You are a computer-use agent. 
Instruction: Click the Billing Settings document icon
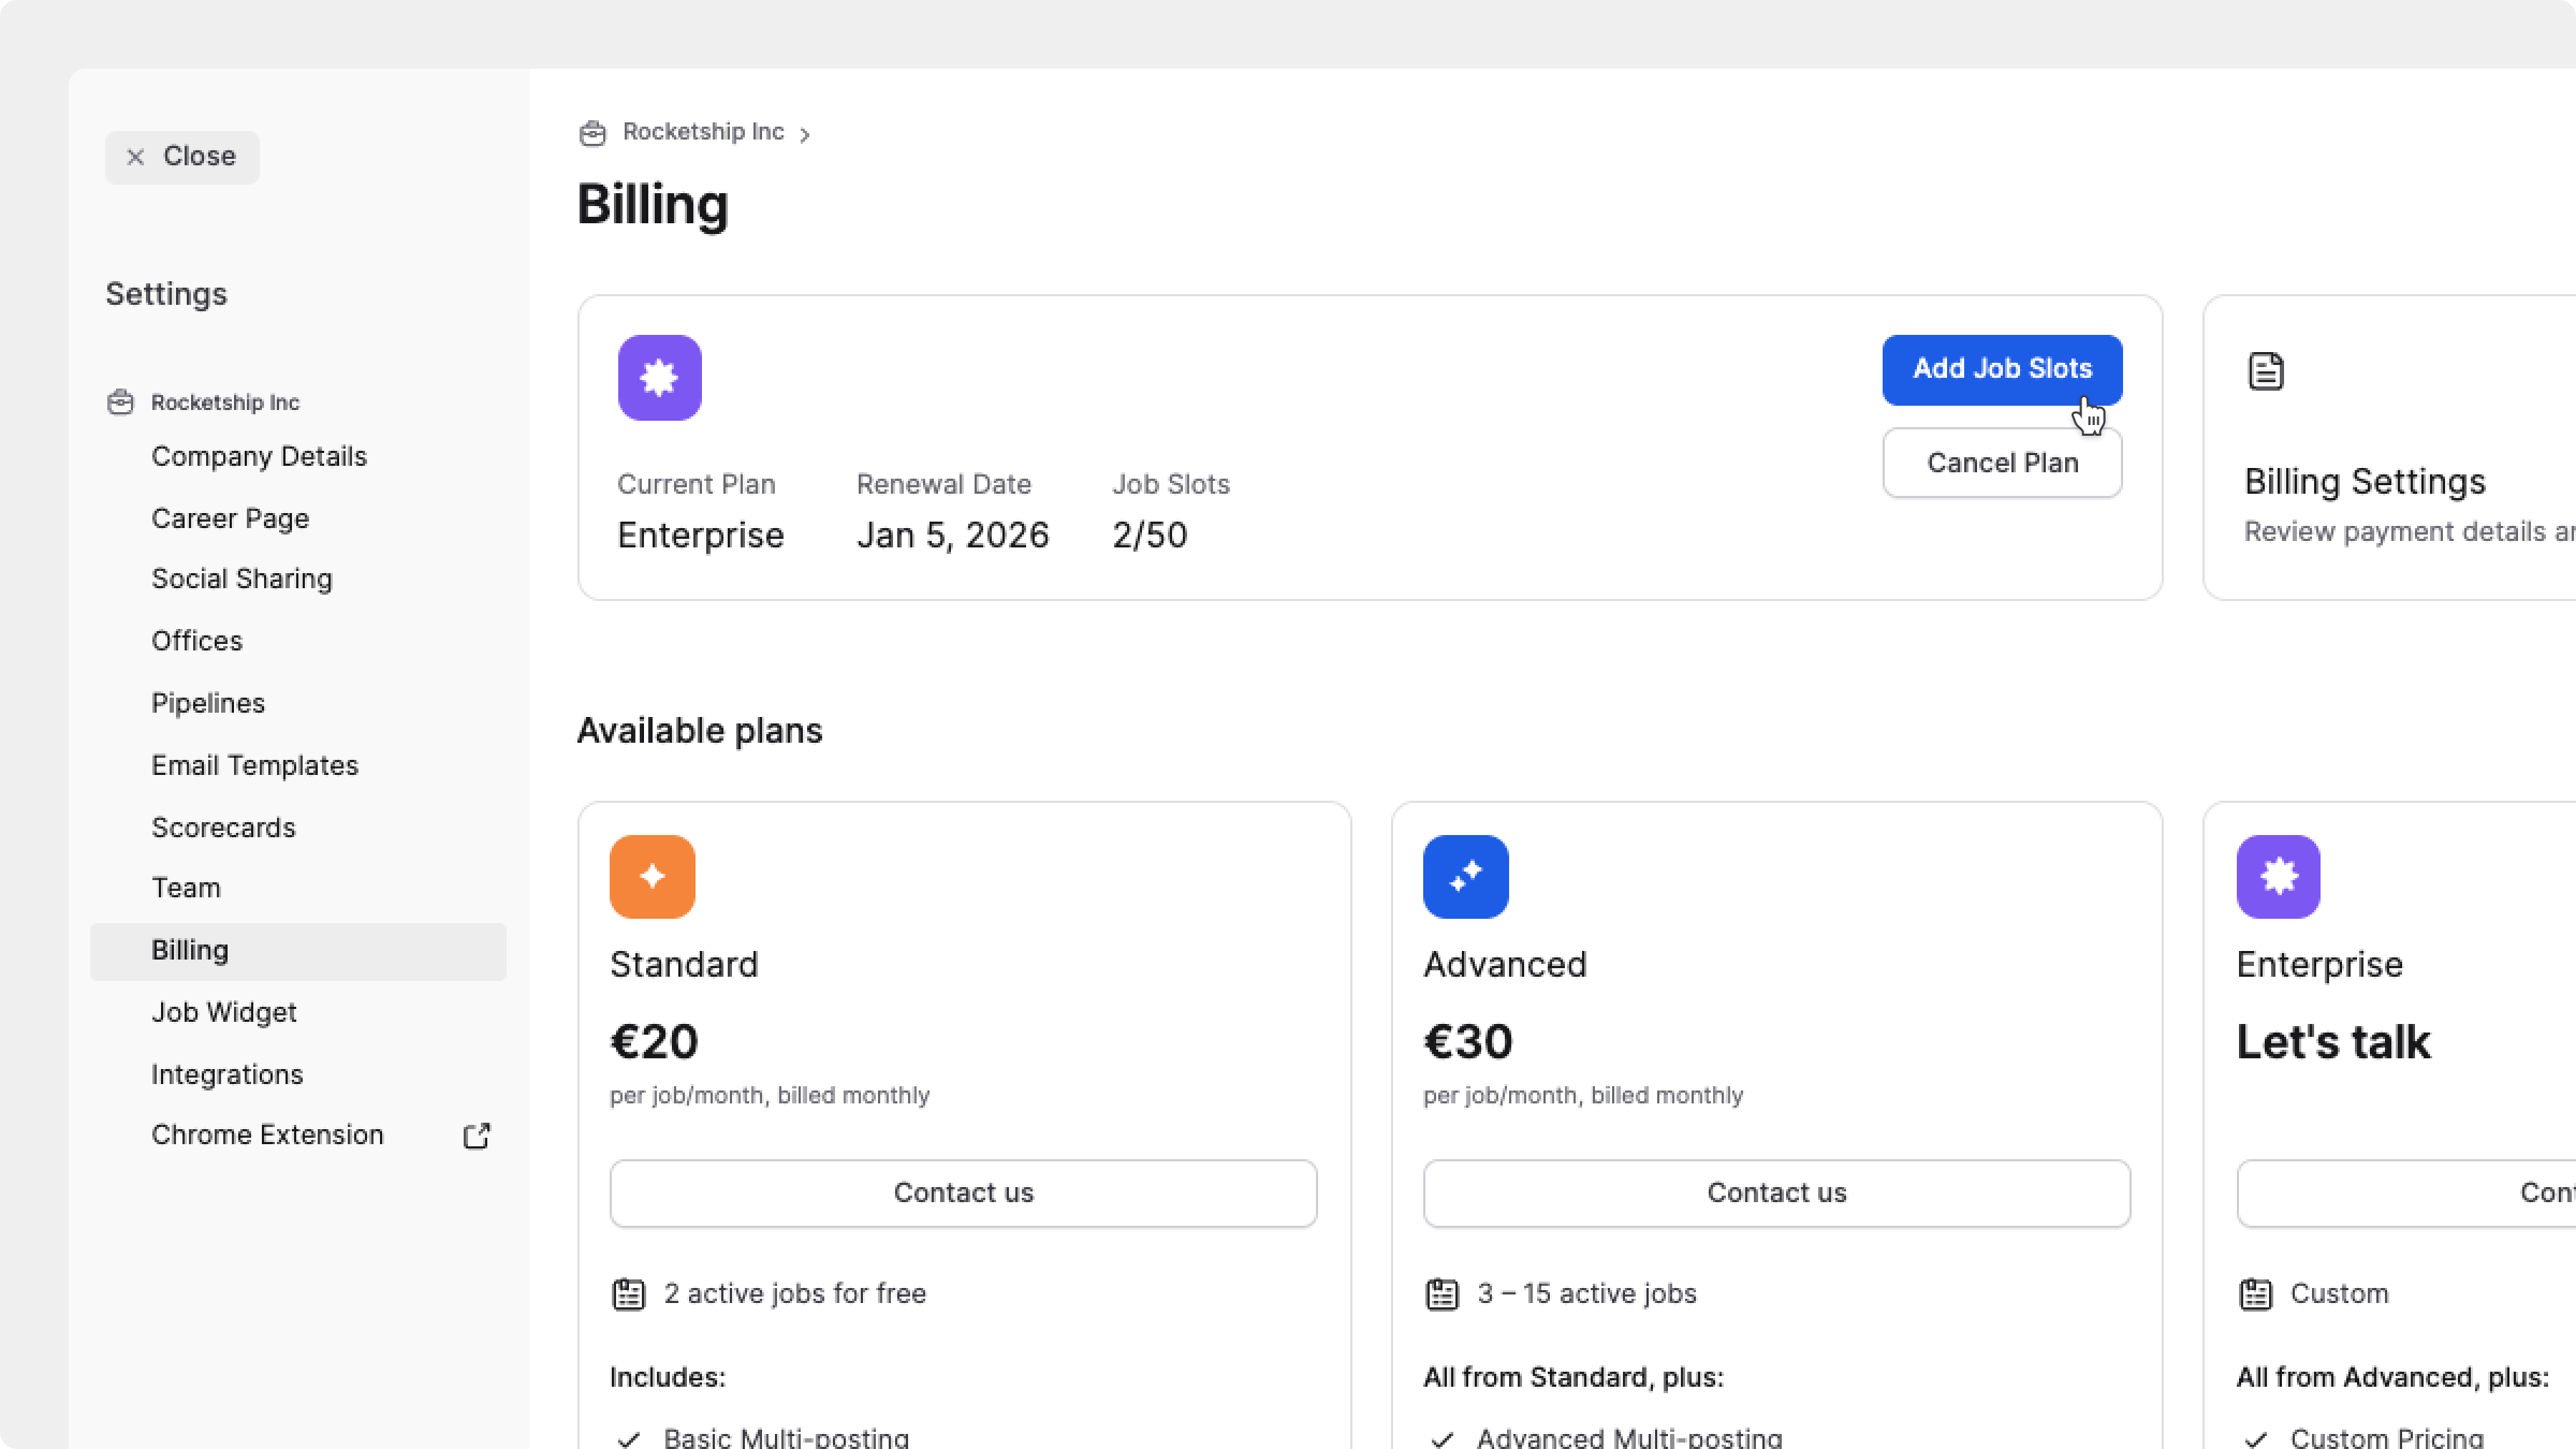[2265, 371]
